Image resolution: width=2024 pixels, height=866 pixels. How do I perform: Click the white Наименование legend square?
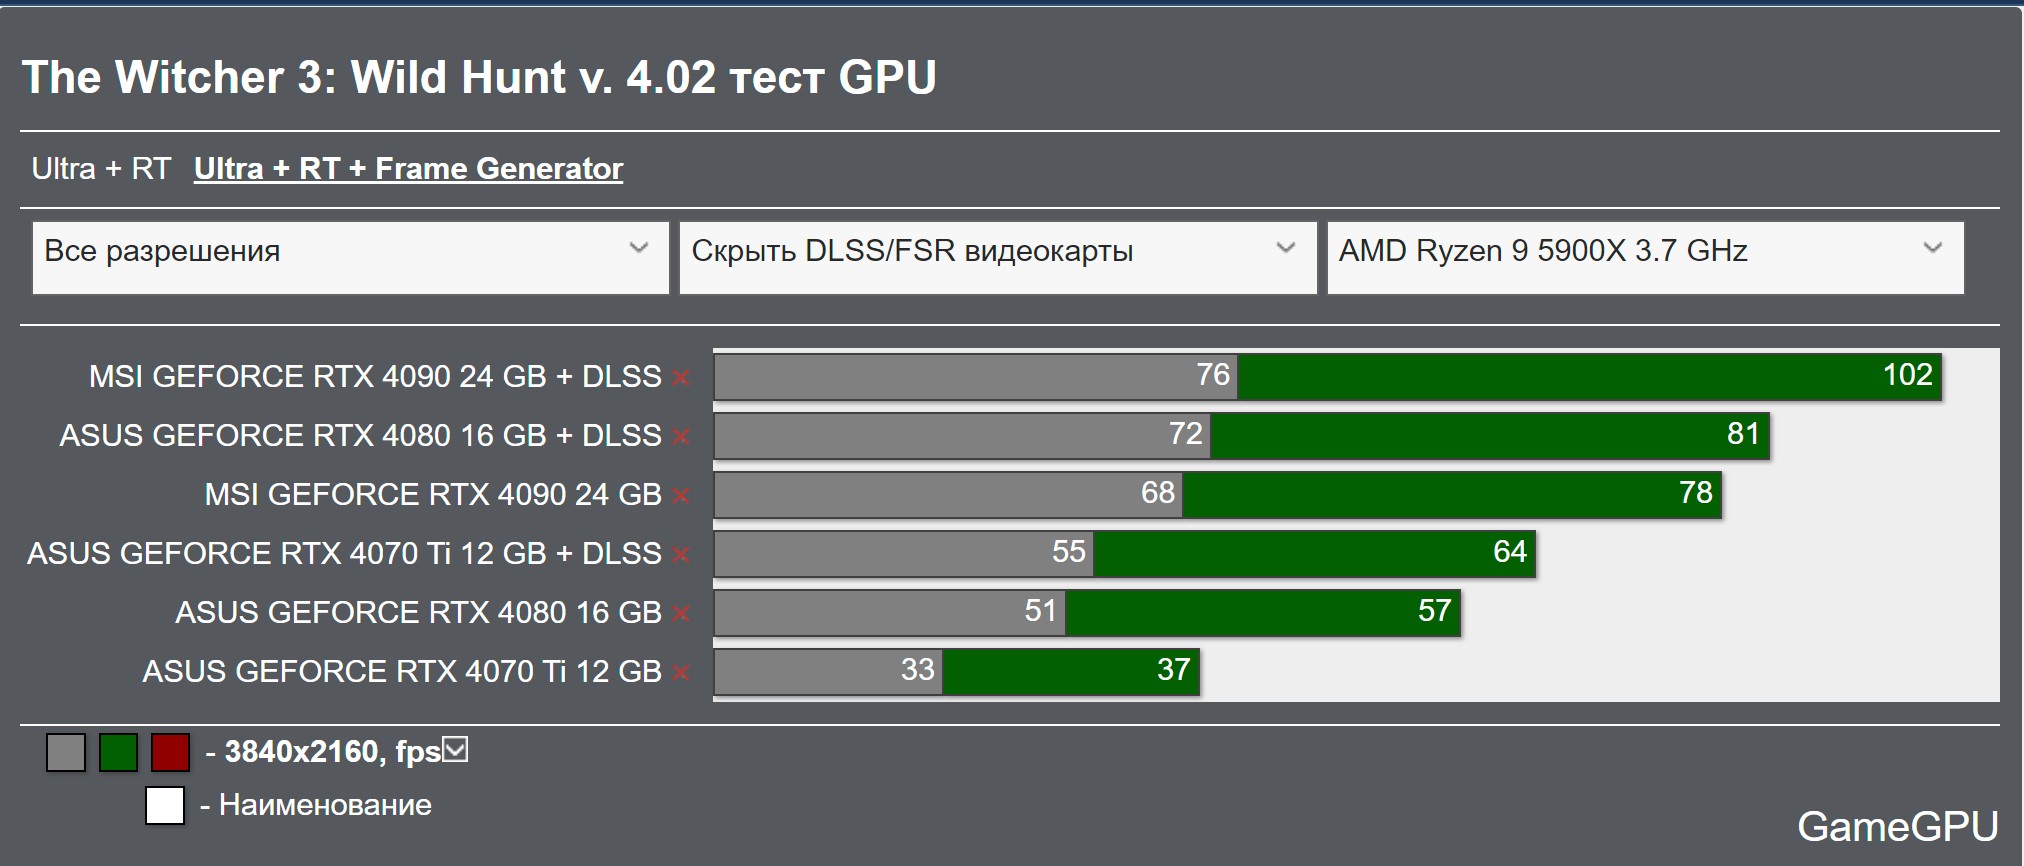pyautogui.click(x=165, y=805)
